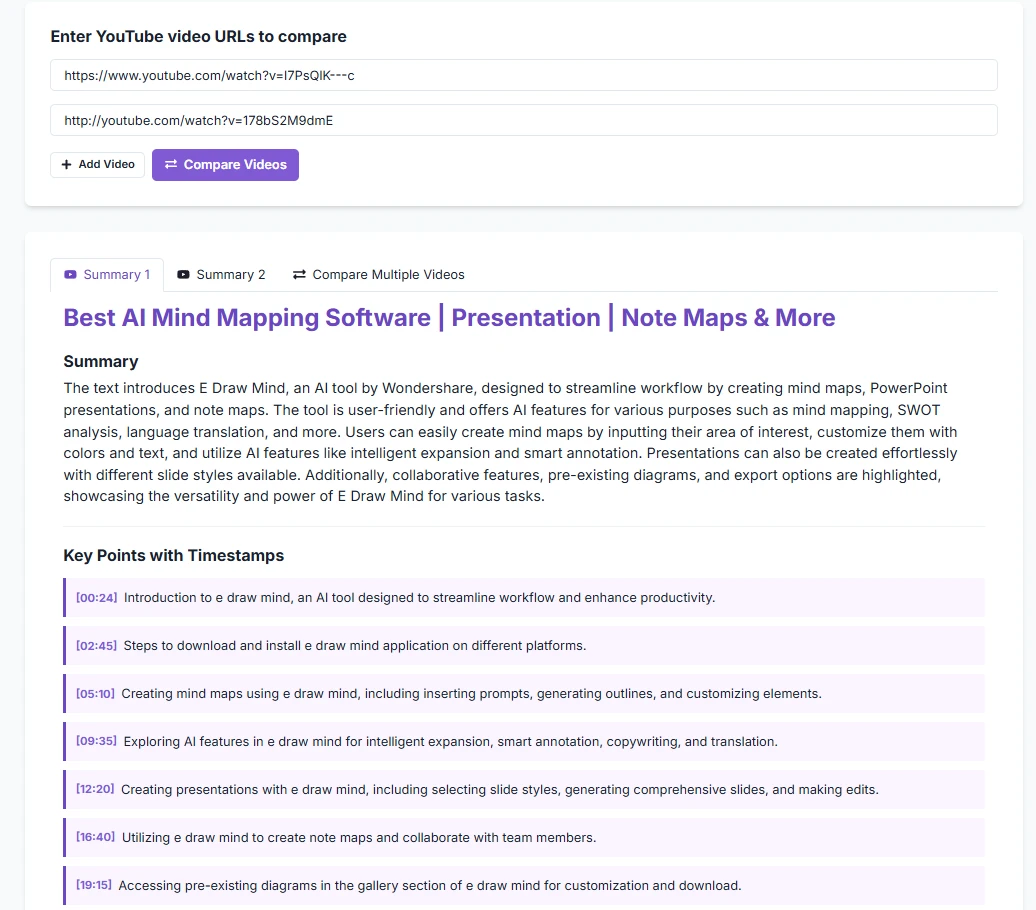Viewport: 1036px width, 910px height.
Task: Click the Add Video button
Action: pyautogui.click(x=98, y=165)
